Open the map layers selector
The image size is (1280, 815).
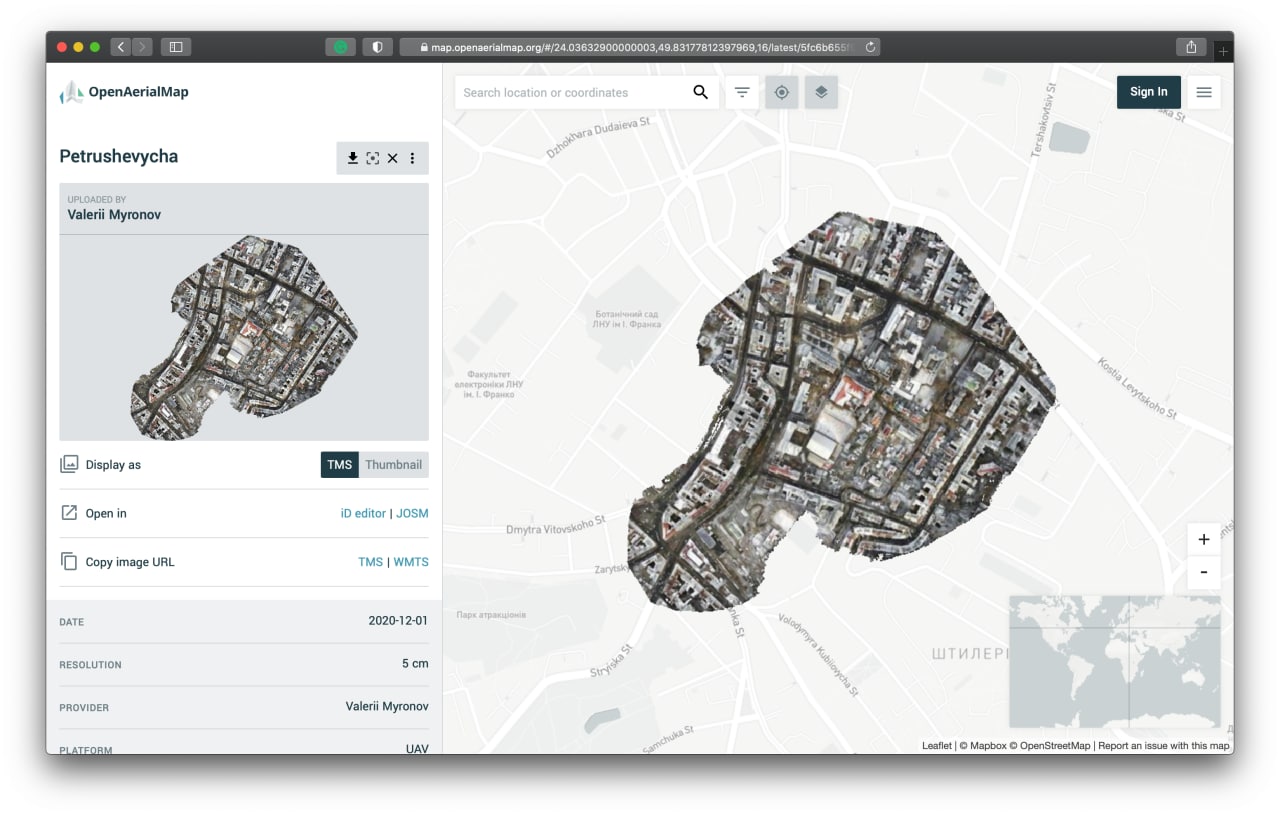point(821,92)
